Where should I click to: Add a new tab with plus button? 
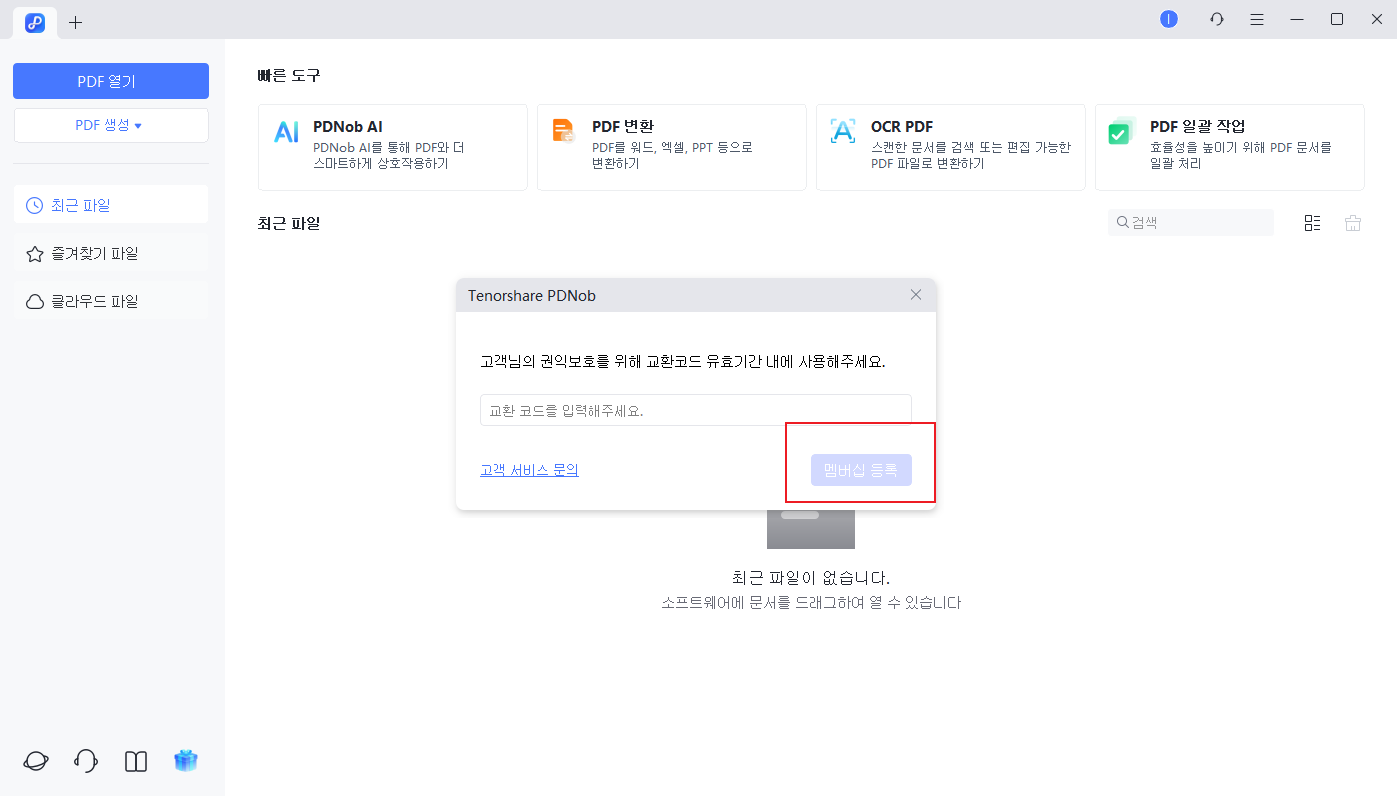pos(76,22)
